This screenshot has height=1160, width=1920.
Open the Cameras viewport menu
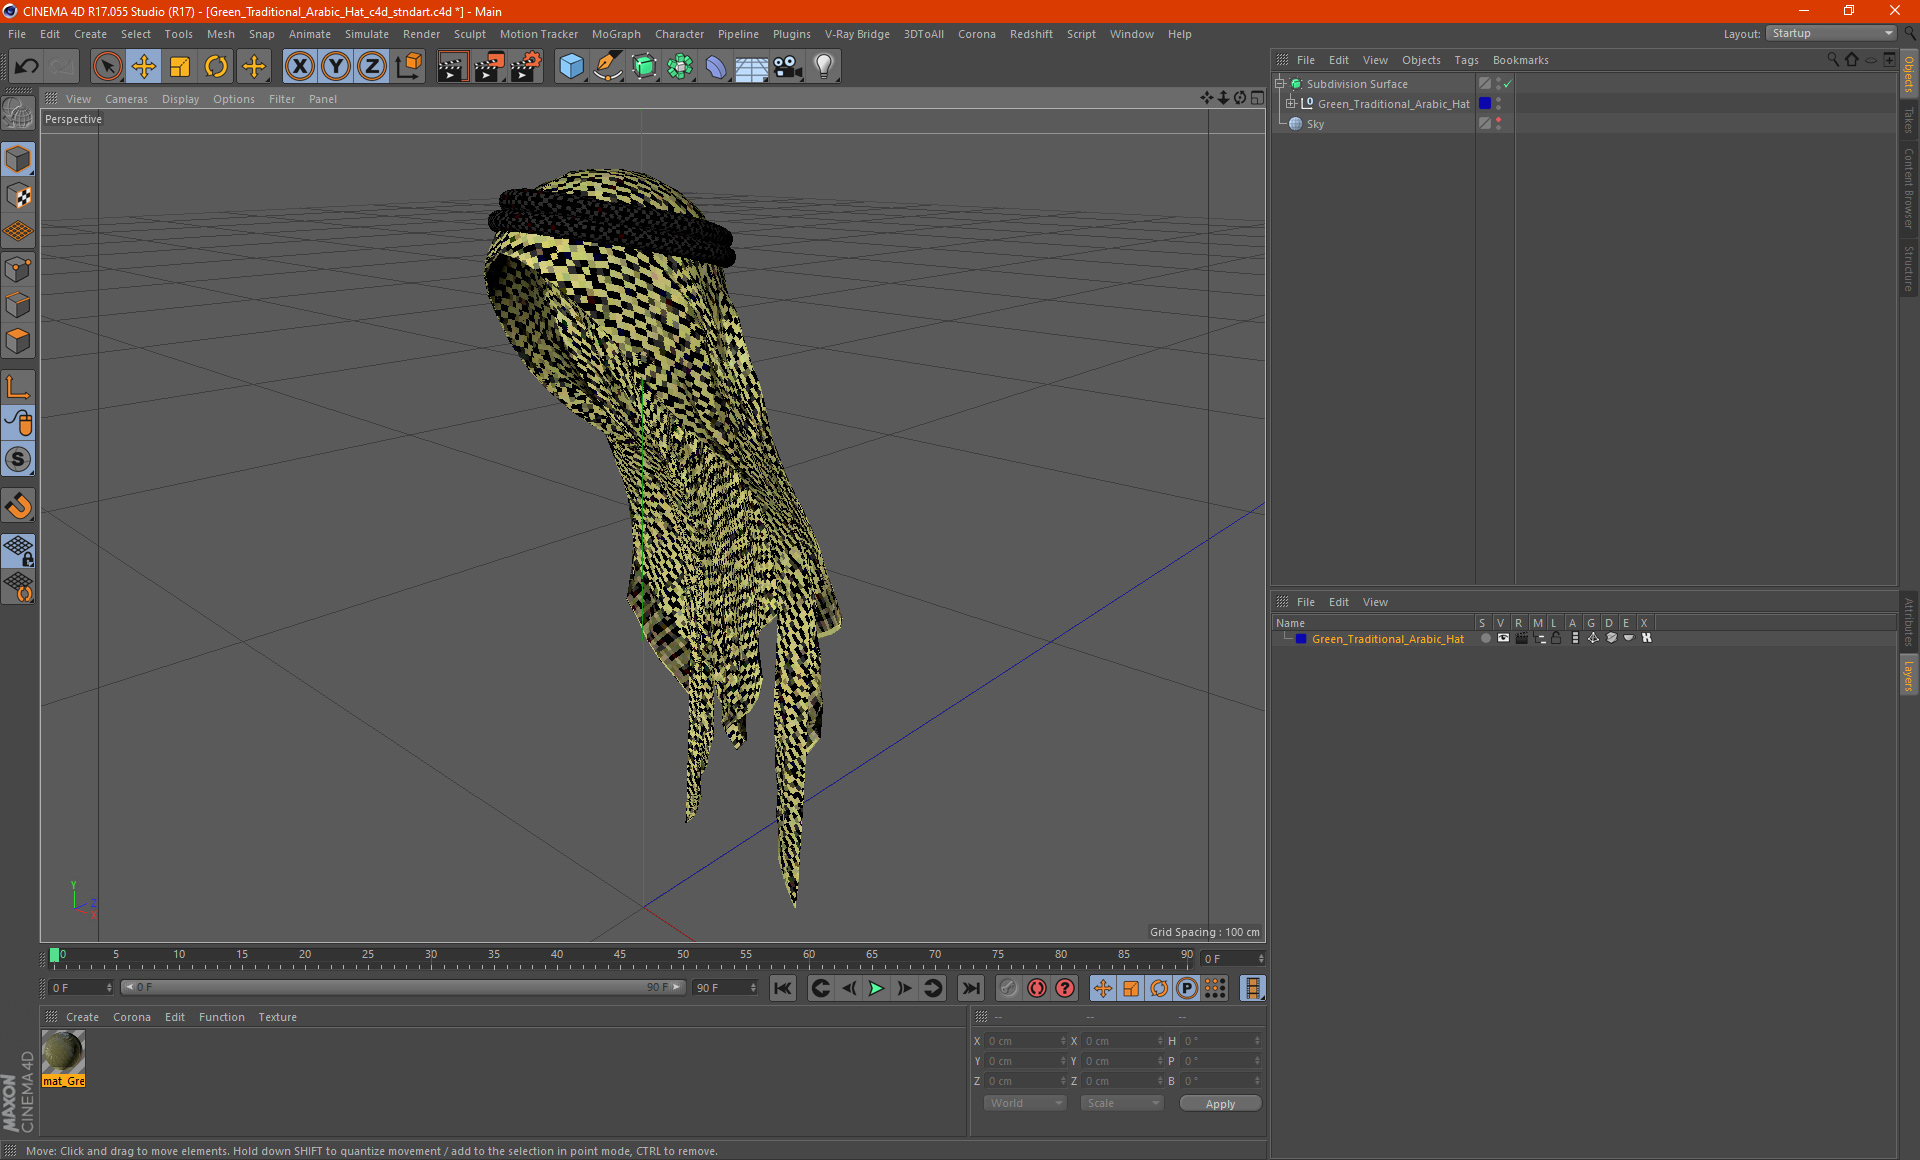(126, 99)
